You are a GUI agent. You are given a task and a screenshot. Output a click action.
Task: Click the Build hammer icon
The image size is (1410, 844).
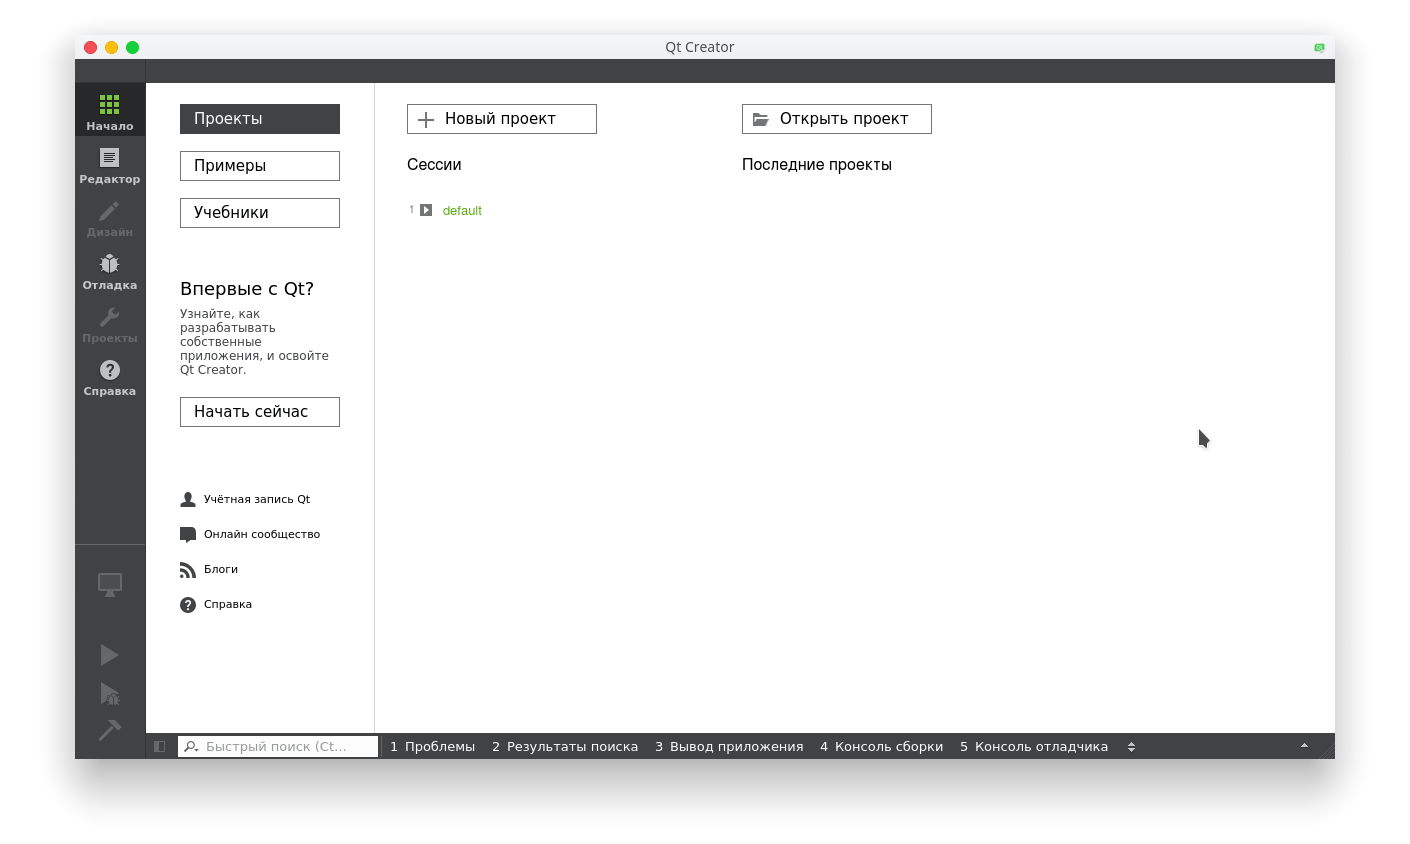tap(110, 730)
